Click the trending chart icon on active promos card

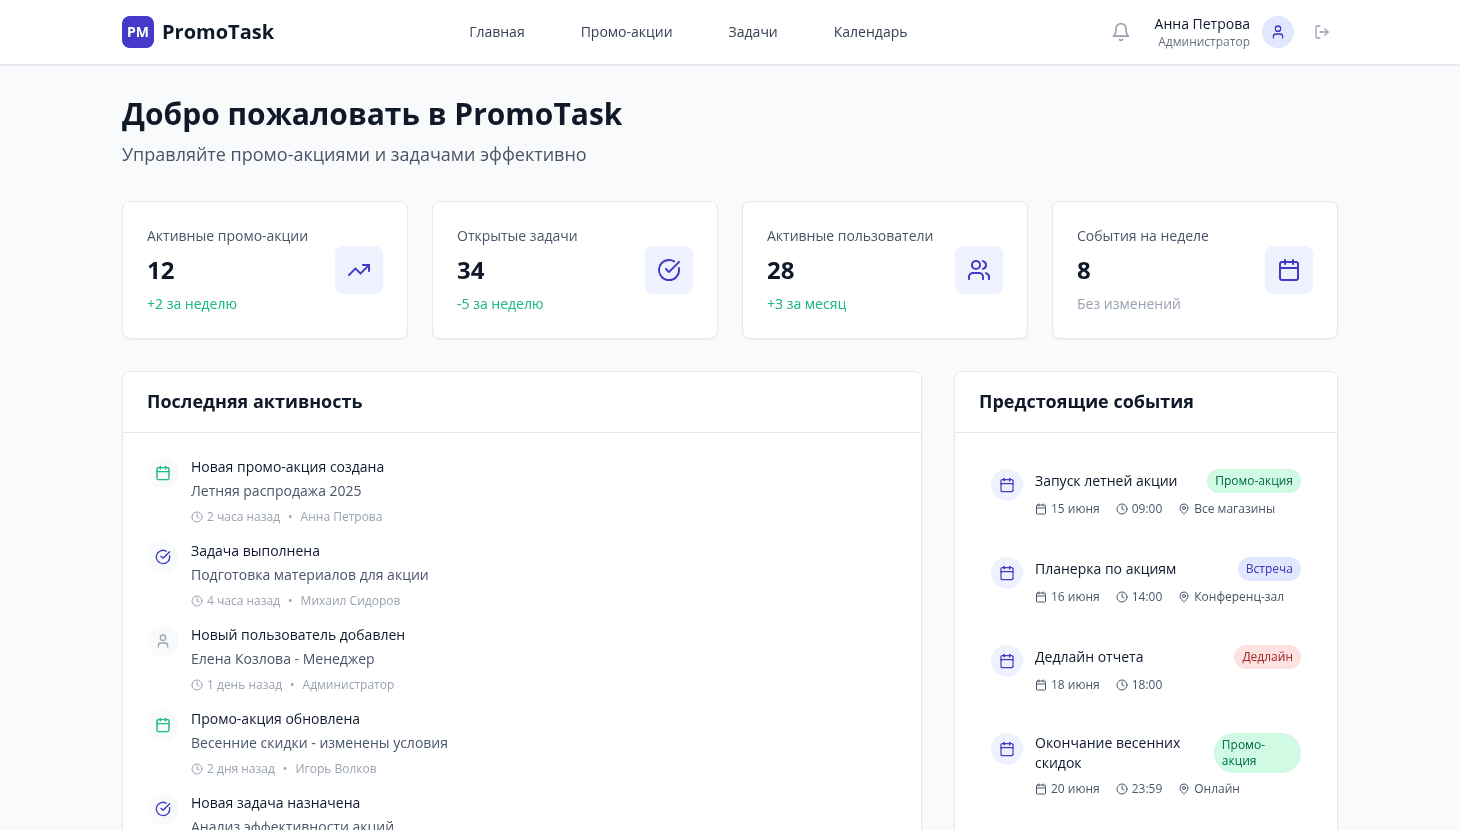[359, 270]
